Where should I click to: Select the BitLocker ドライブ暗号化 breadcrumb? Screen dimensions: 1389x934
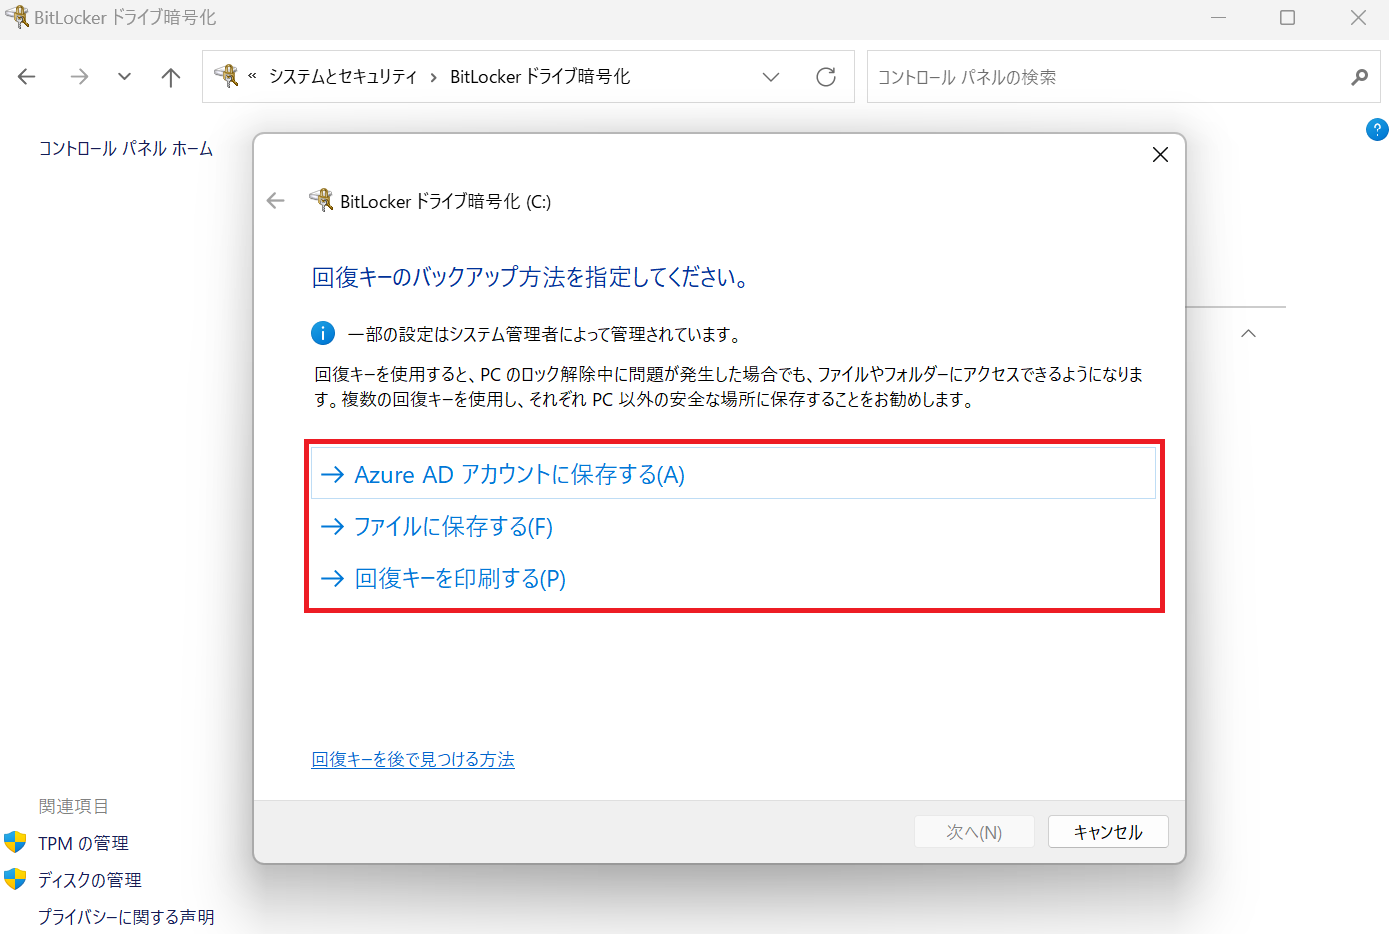click(540, 77)
